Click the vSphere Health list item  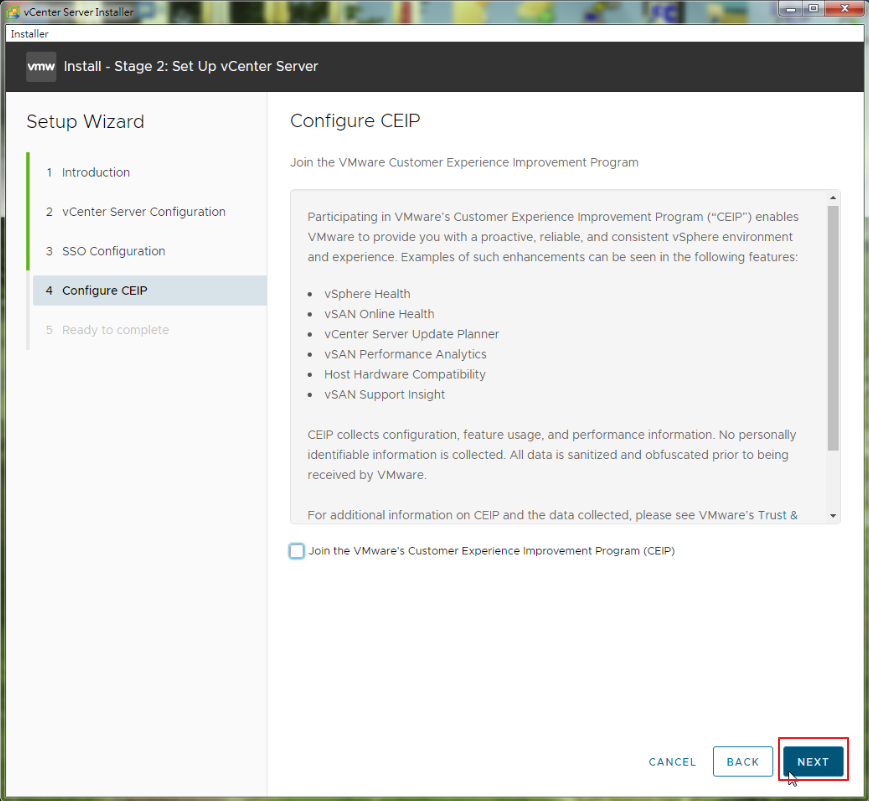tap(367, 294)
